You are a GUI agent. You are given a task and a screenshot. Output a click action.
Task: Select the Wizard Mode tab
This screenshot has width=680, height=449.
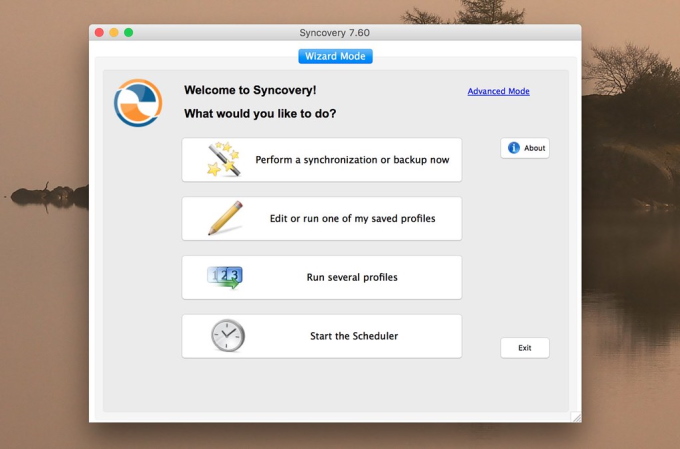[335, 56]
